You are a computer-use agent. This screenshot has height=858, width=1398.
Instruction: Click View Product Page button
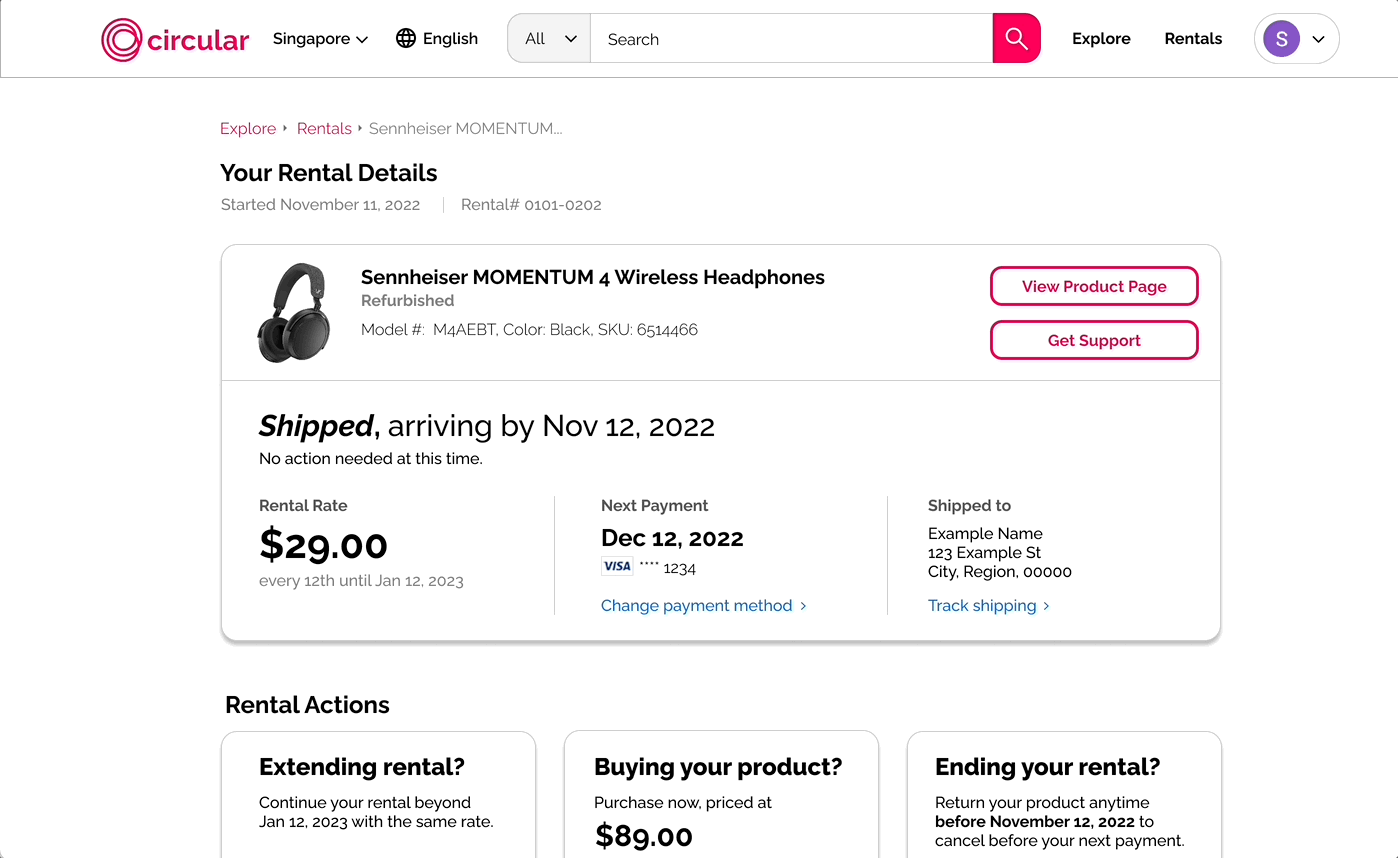tap(1094, 286)
